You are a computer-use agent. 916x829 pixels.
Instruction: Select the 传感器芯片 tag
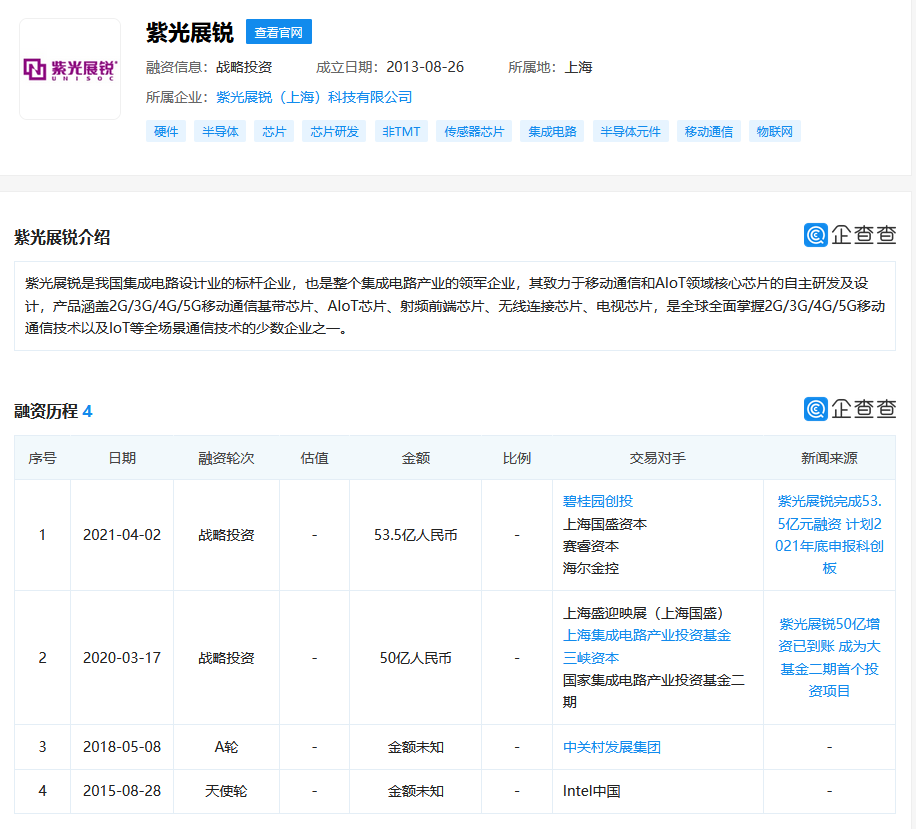(474, 131)
